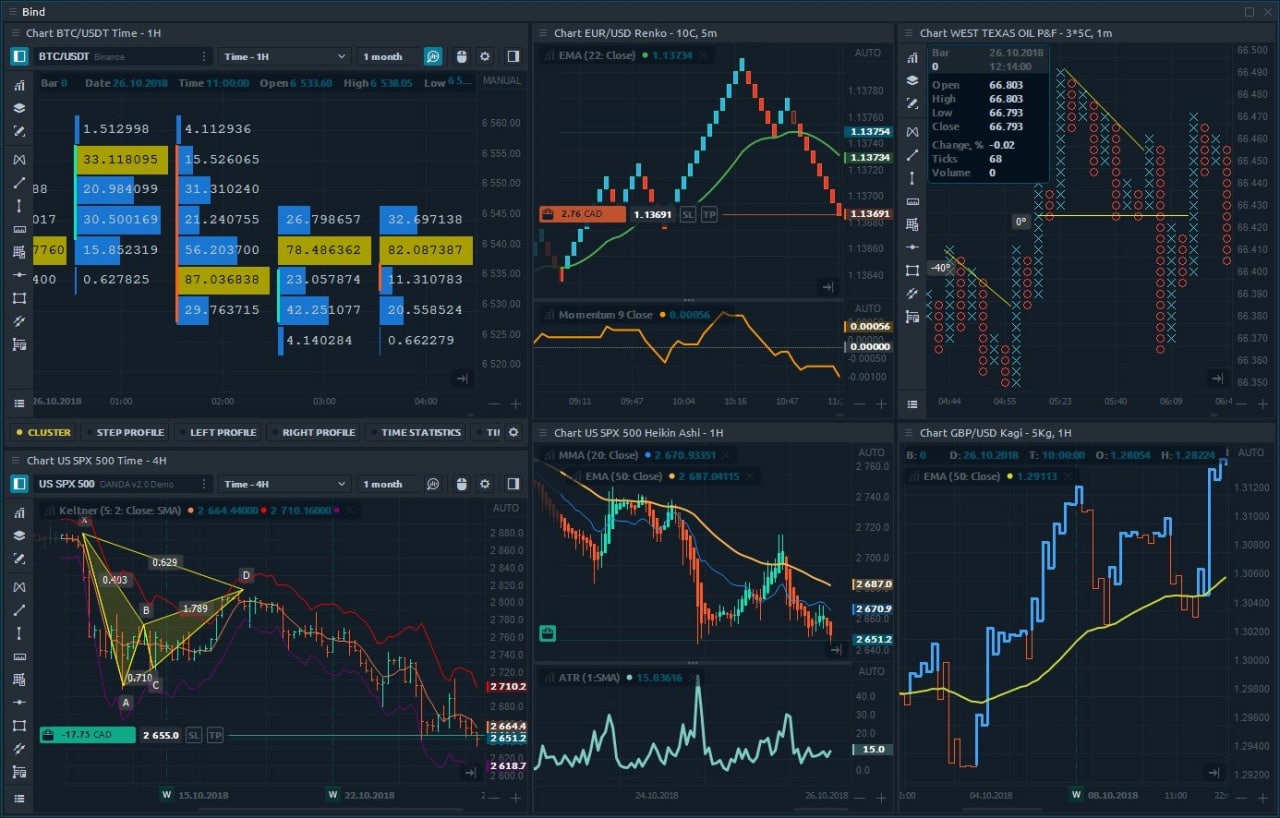Screen dimensions: 1280x818
Task: Select Chart US SPX 500 Time - 4H title
Action: tap(97, 460)
